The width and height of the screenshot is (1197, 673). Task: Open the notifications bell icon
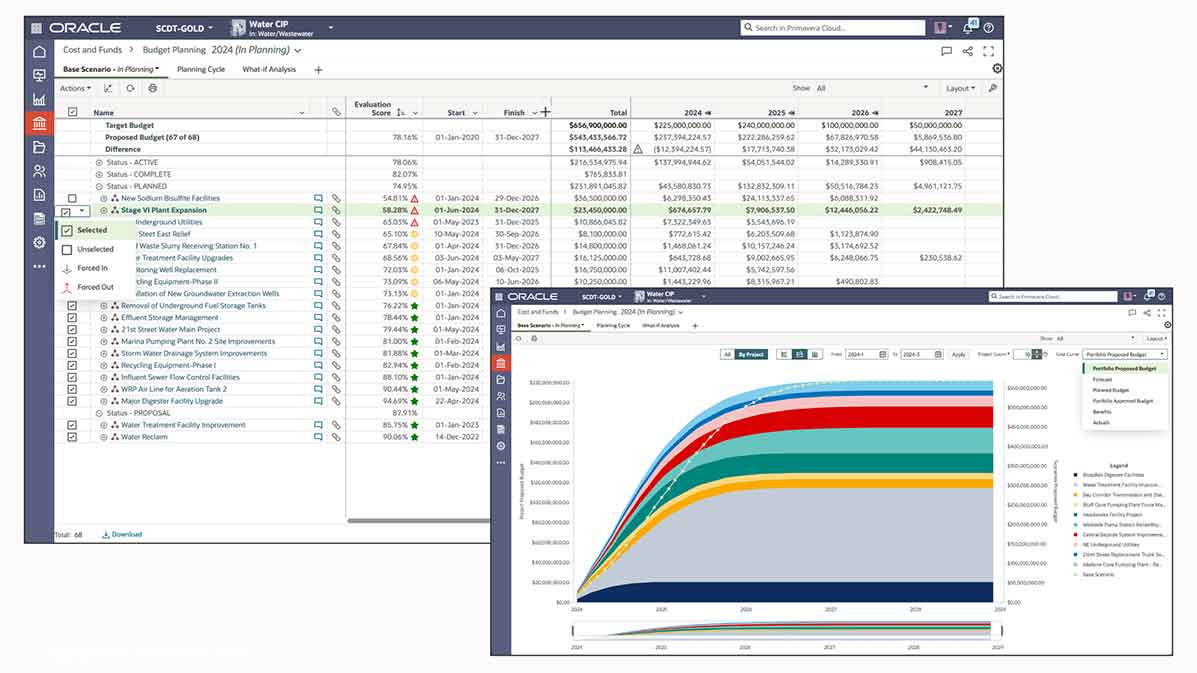click(x=968, y=28)
